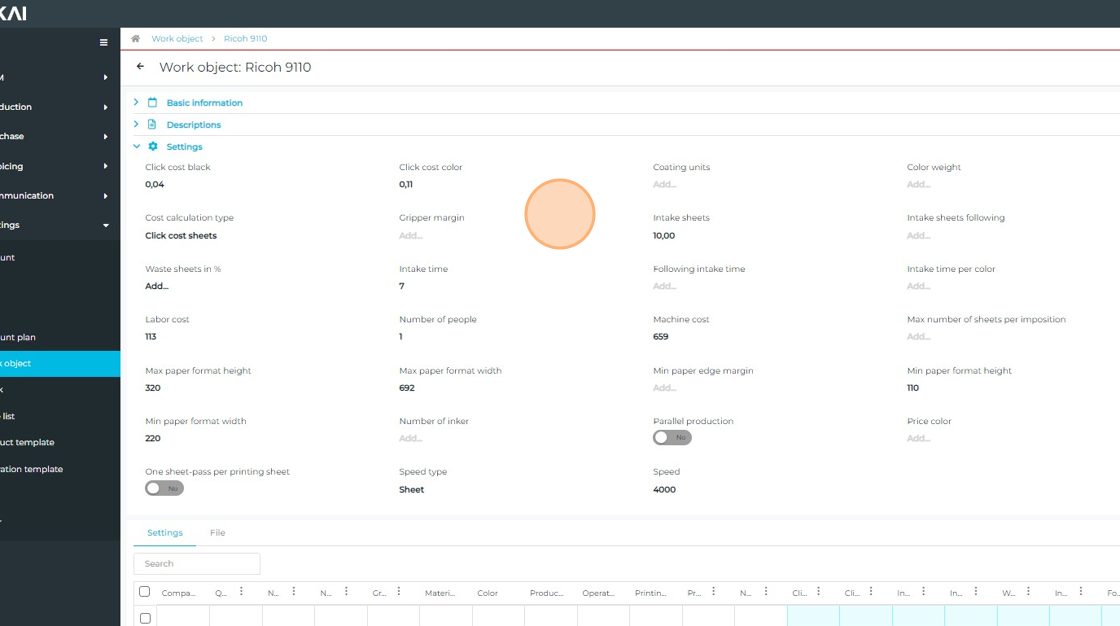Image resolution: width=1120 pixels, height=626 pixels.
Task: Check the select-all checkbox in table header
Action: point(145,592)
